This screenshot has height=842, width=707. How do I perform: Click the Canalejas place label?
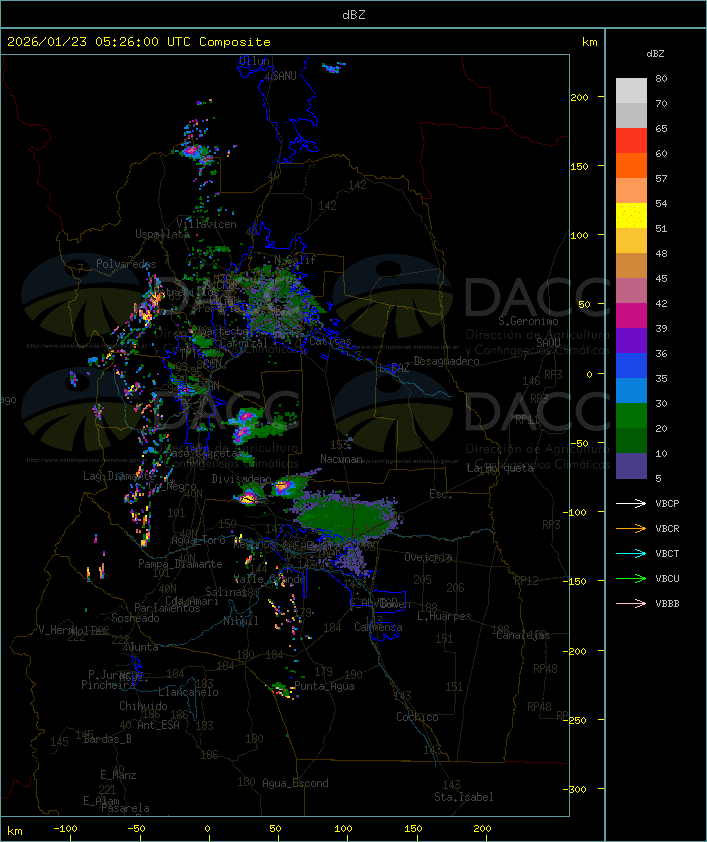click(x=523, y=635)
